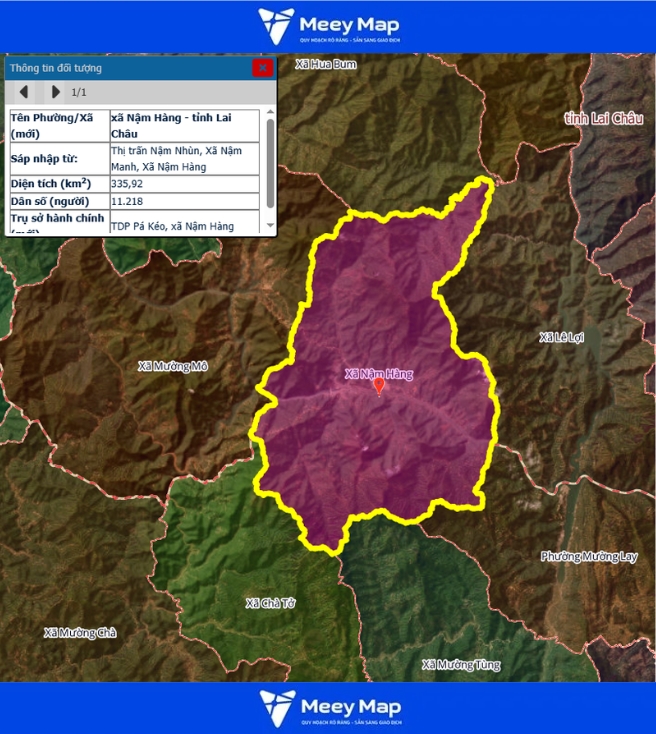Go to previous object with left arrow
The height and width of the screenshot is (734, 656).
point(24,92)
